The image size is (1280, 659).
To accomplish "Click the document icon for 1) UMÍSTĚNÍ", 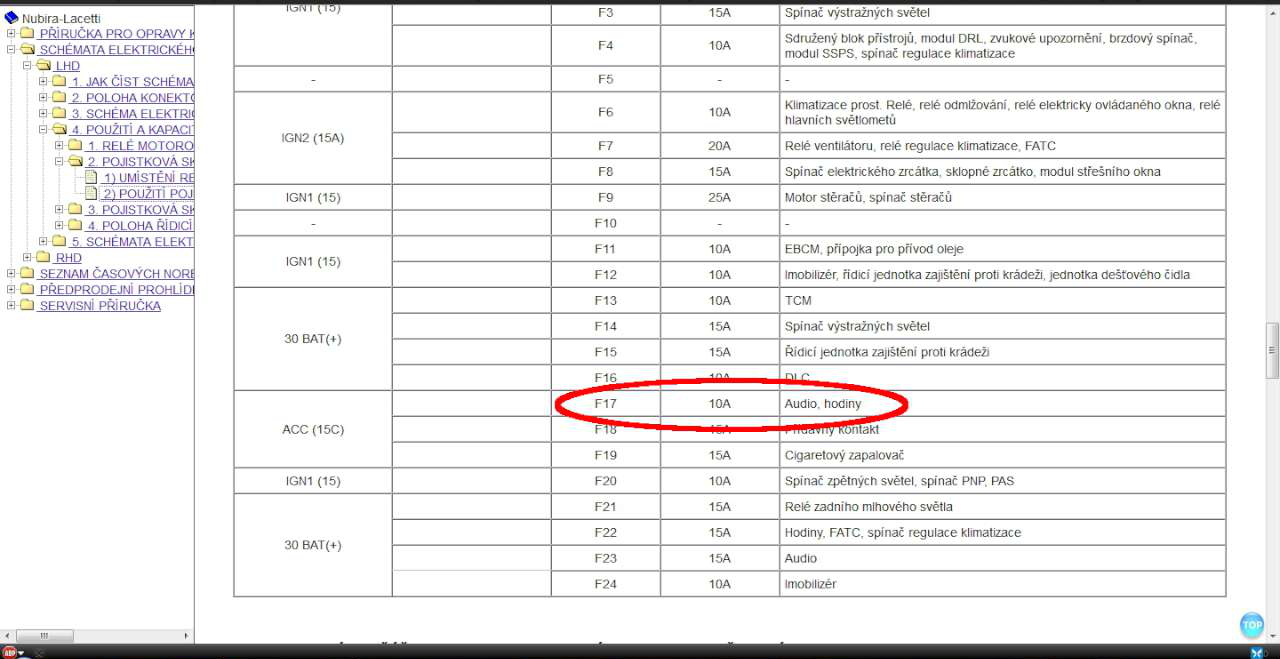I will coord(92,178).
